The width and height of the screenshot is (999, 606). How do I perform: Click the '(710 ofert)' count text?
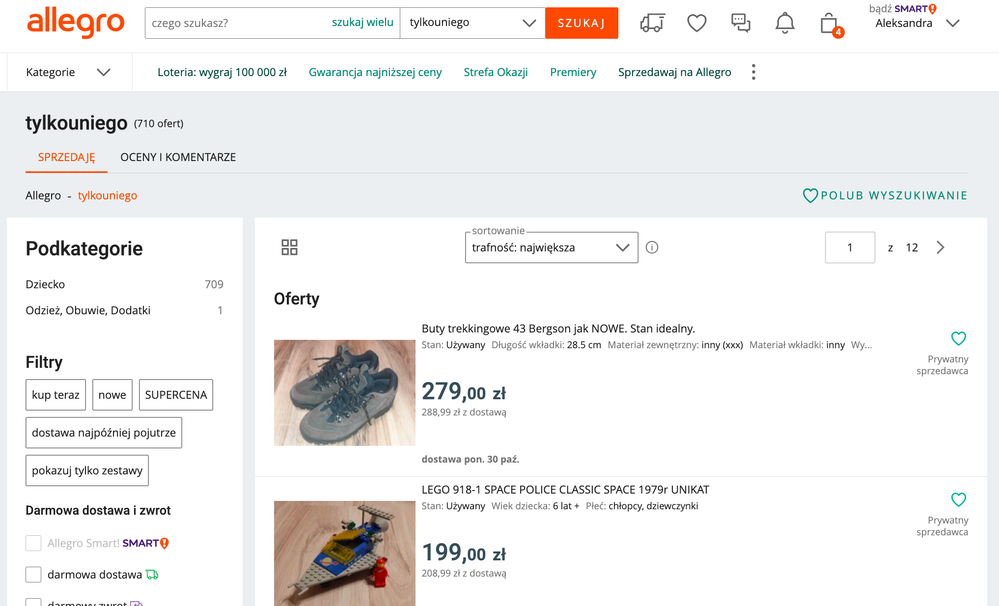[159, 124]
